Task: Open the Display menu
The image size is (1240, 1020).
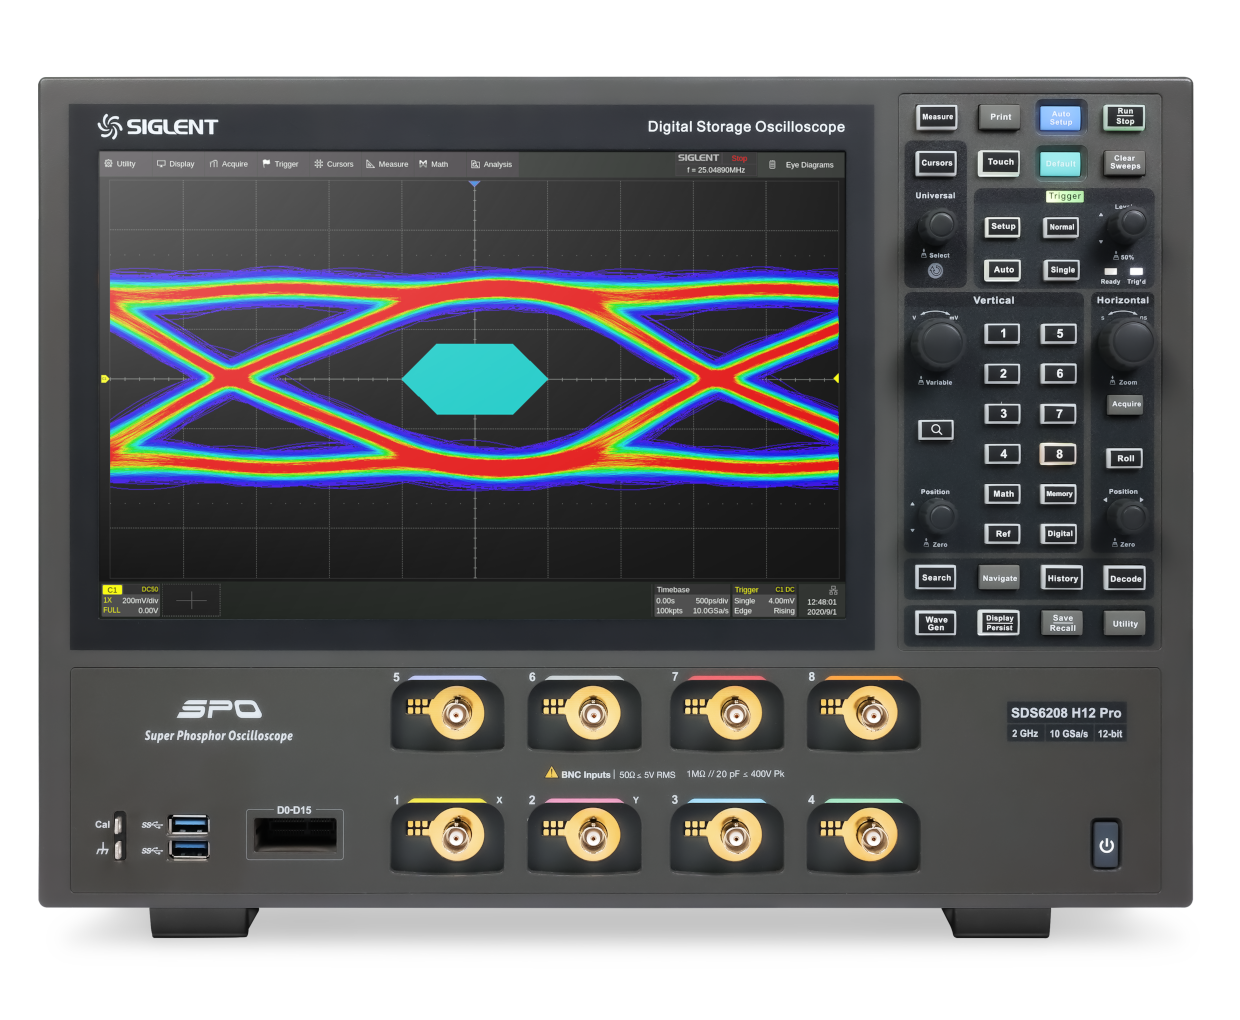Action: 175,164
